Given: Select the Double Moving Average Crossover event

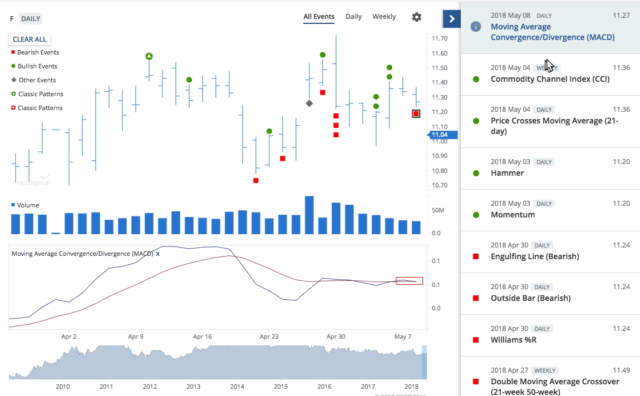Looking at the screenshot, I should (555, 386).
